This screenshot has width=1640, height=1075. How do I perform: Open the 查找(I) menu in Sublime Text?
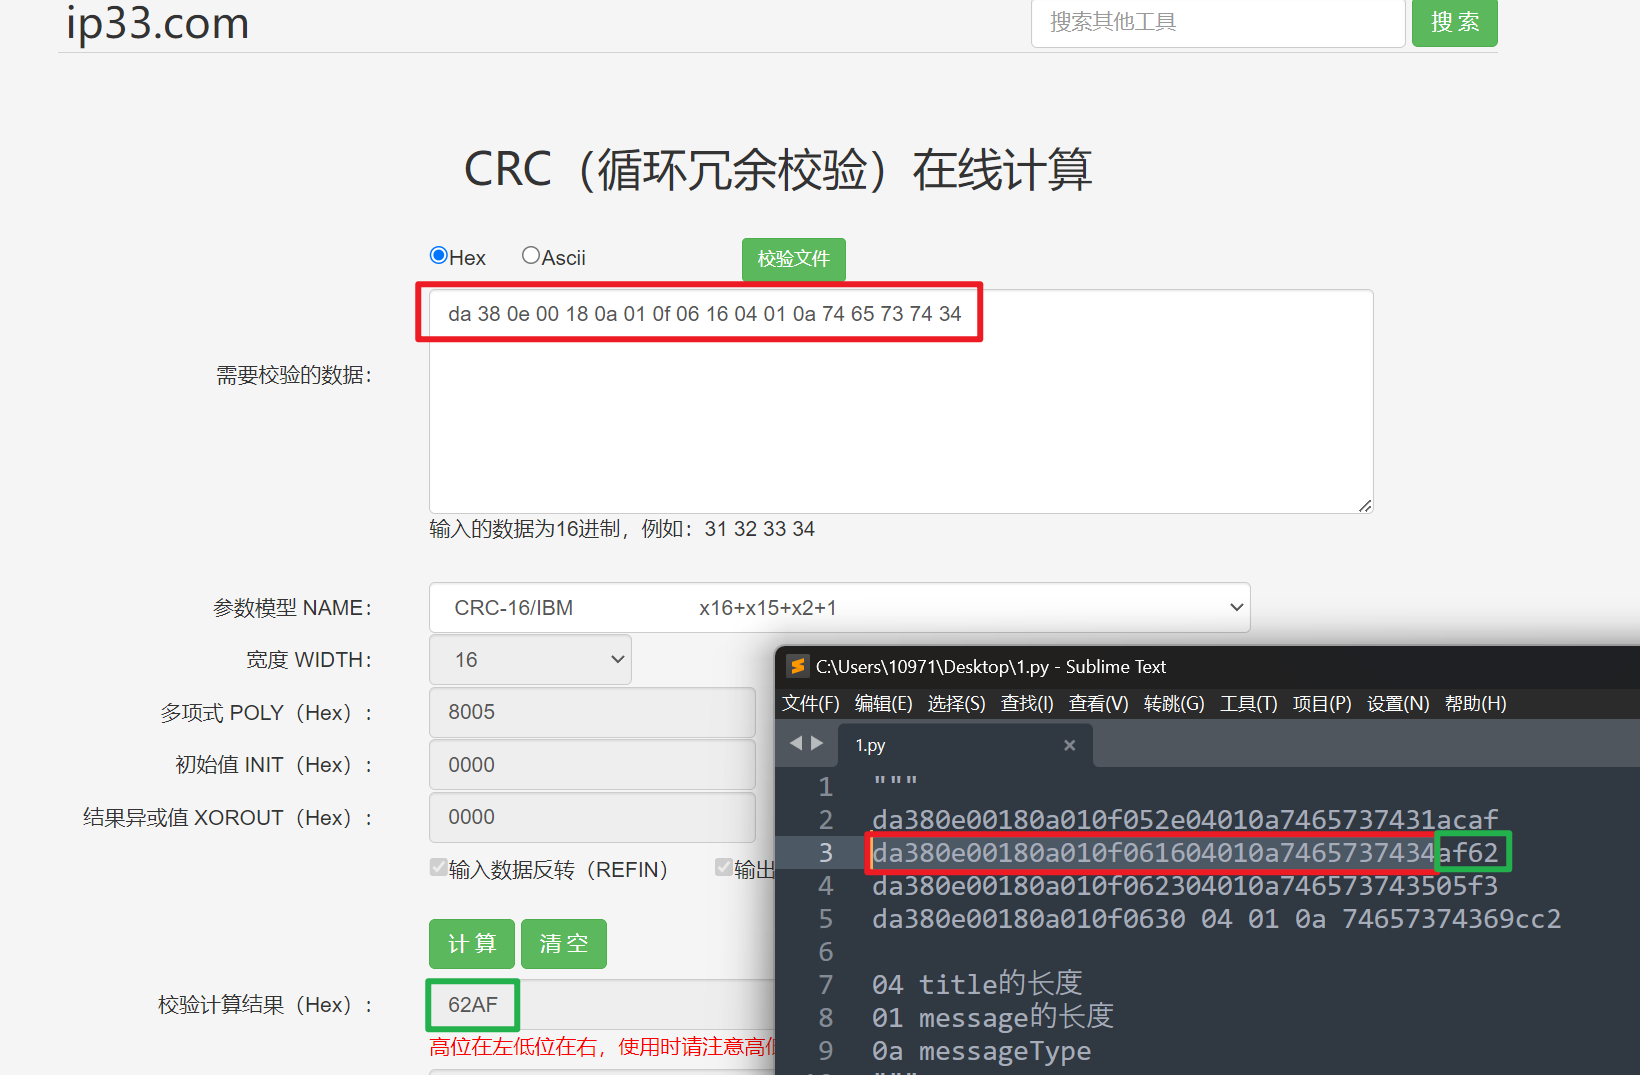(x=1028, y=704)
